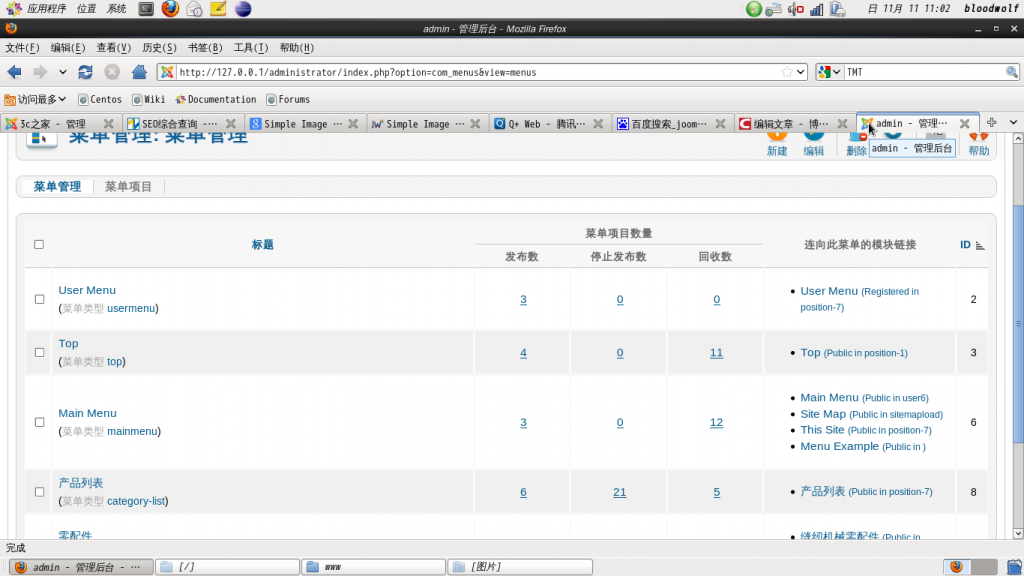Viewport: 1024px width, 576px height.
Task: Open the search engine selector dropdown
Action: click(x=829, y=72)
